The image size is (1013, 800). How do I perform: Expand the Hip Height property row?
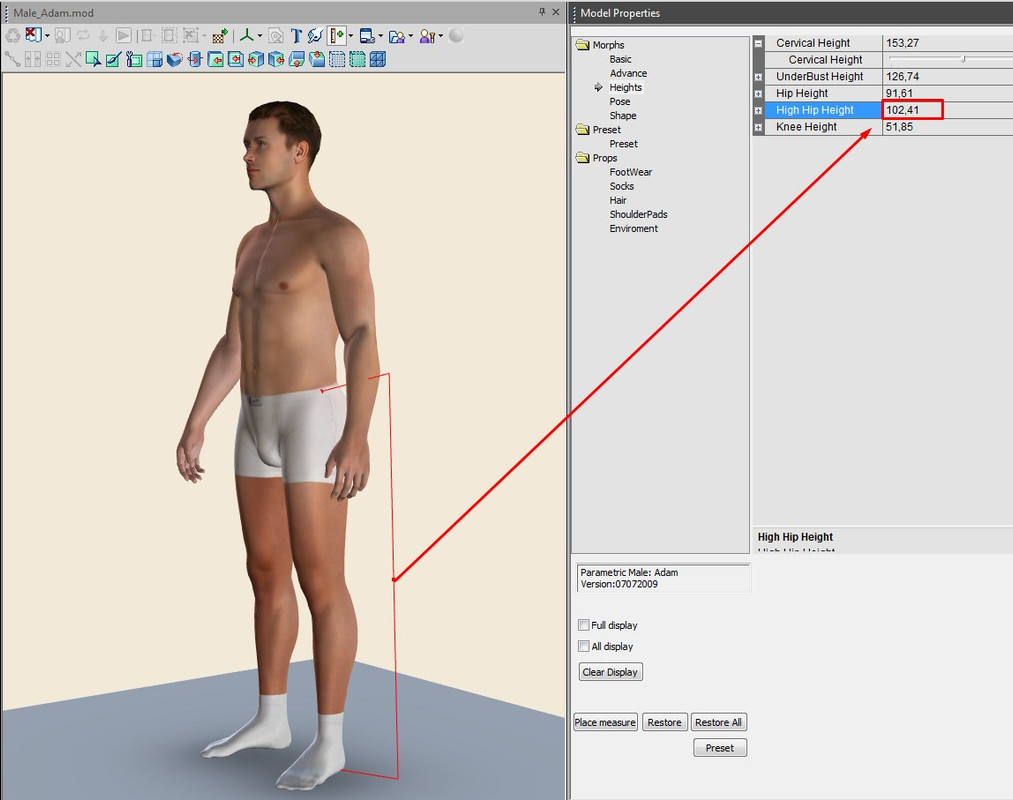[758, 94]
